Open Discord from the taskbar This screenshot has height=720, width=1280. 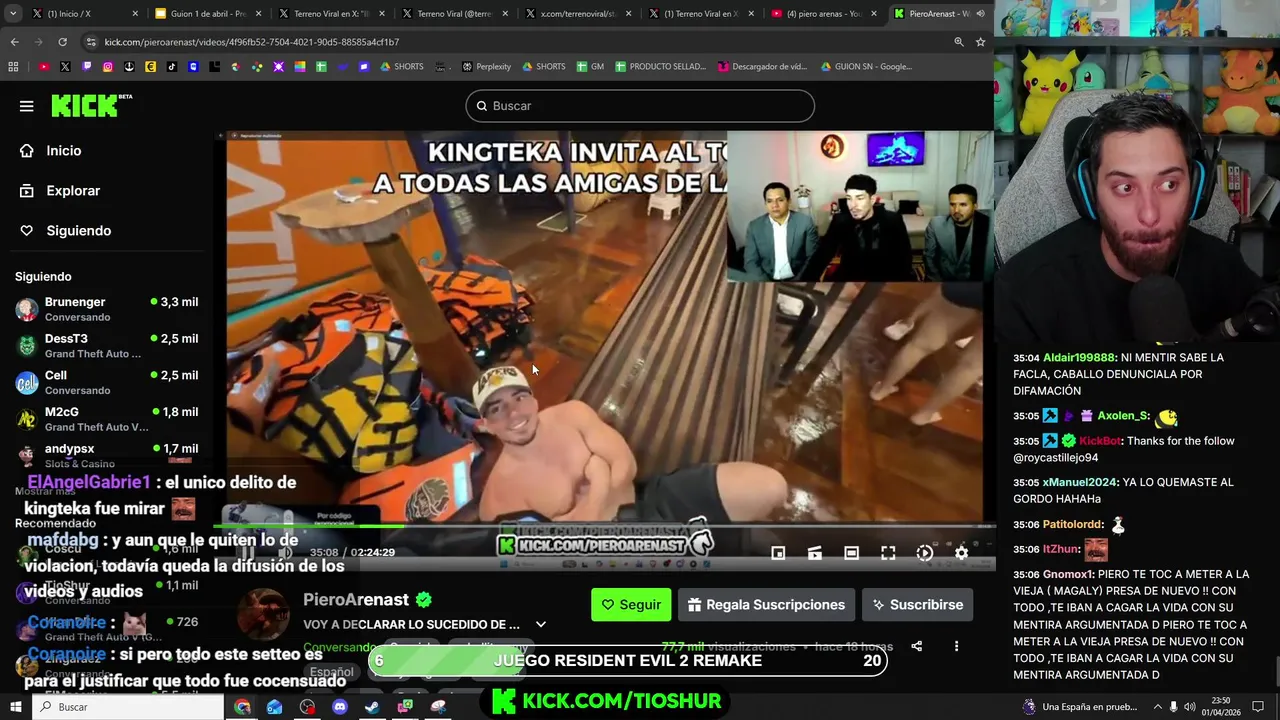[x=340, y=707]
